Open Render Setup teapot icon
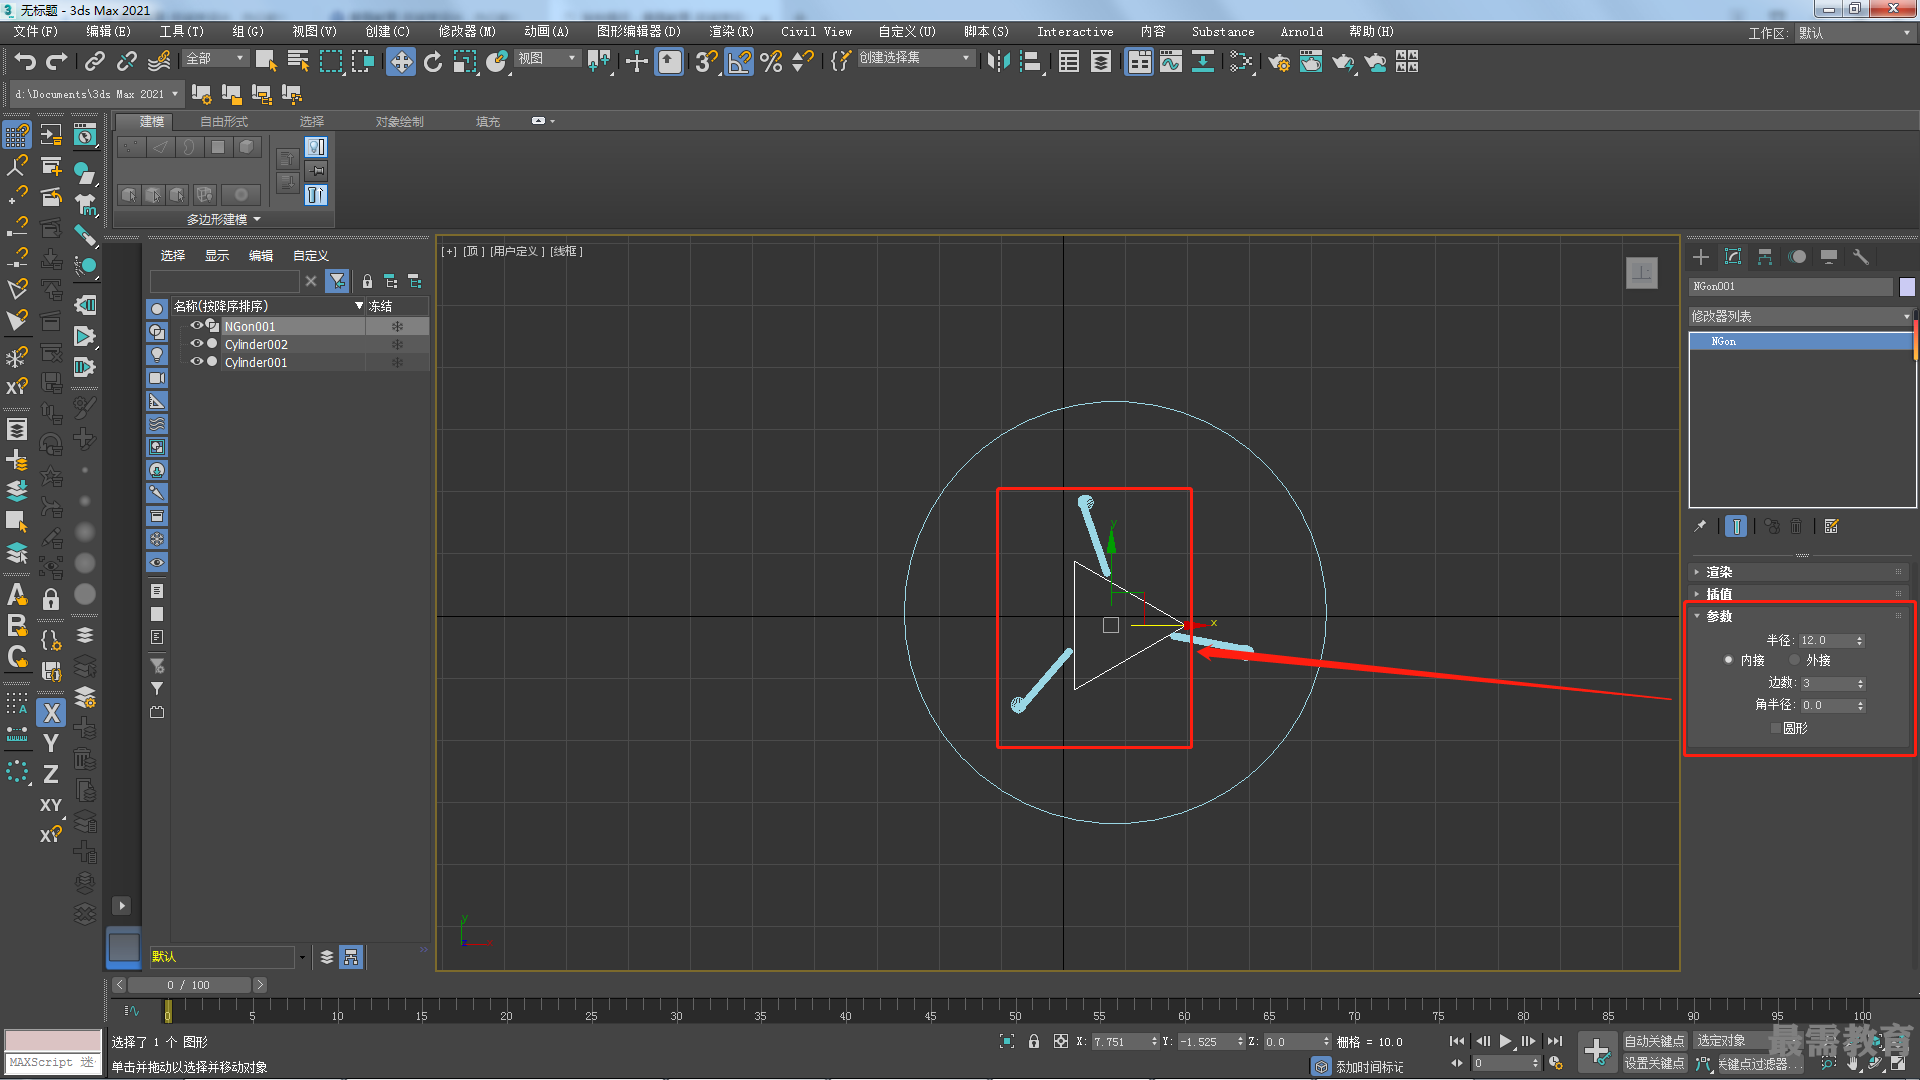Viewport: 1920px width, 1080px height. [1279, 62]
